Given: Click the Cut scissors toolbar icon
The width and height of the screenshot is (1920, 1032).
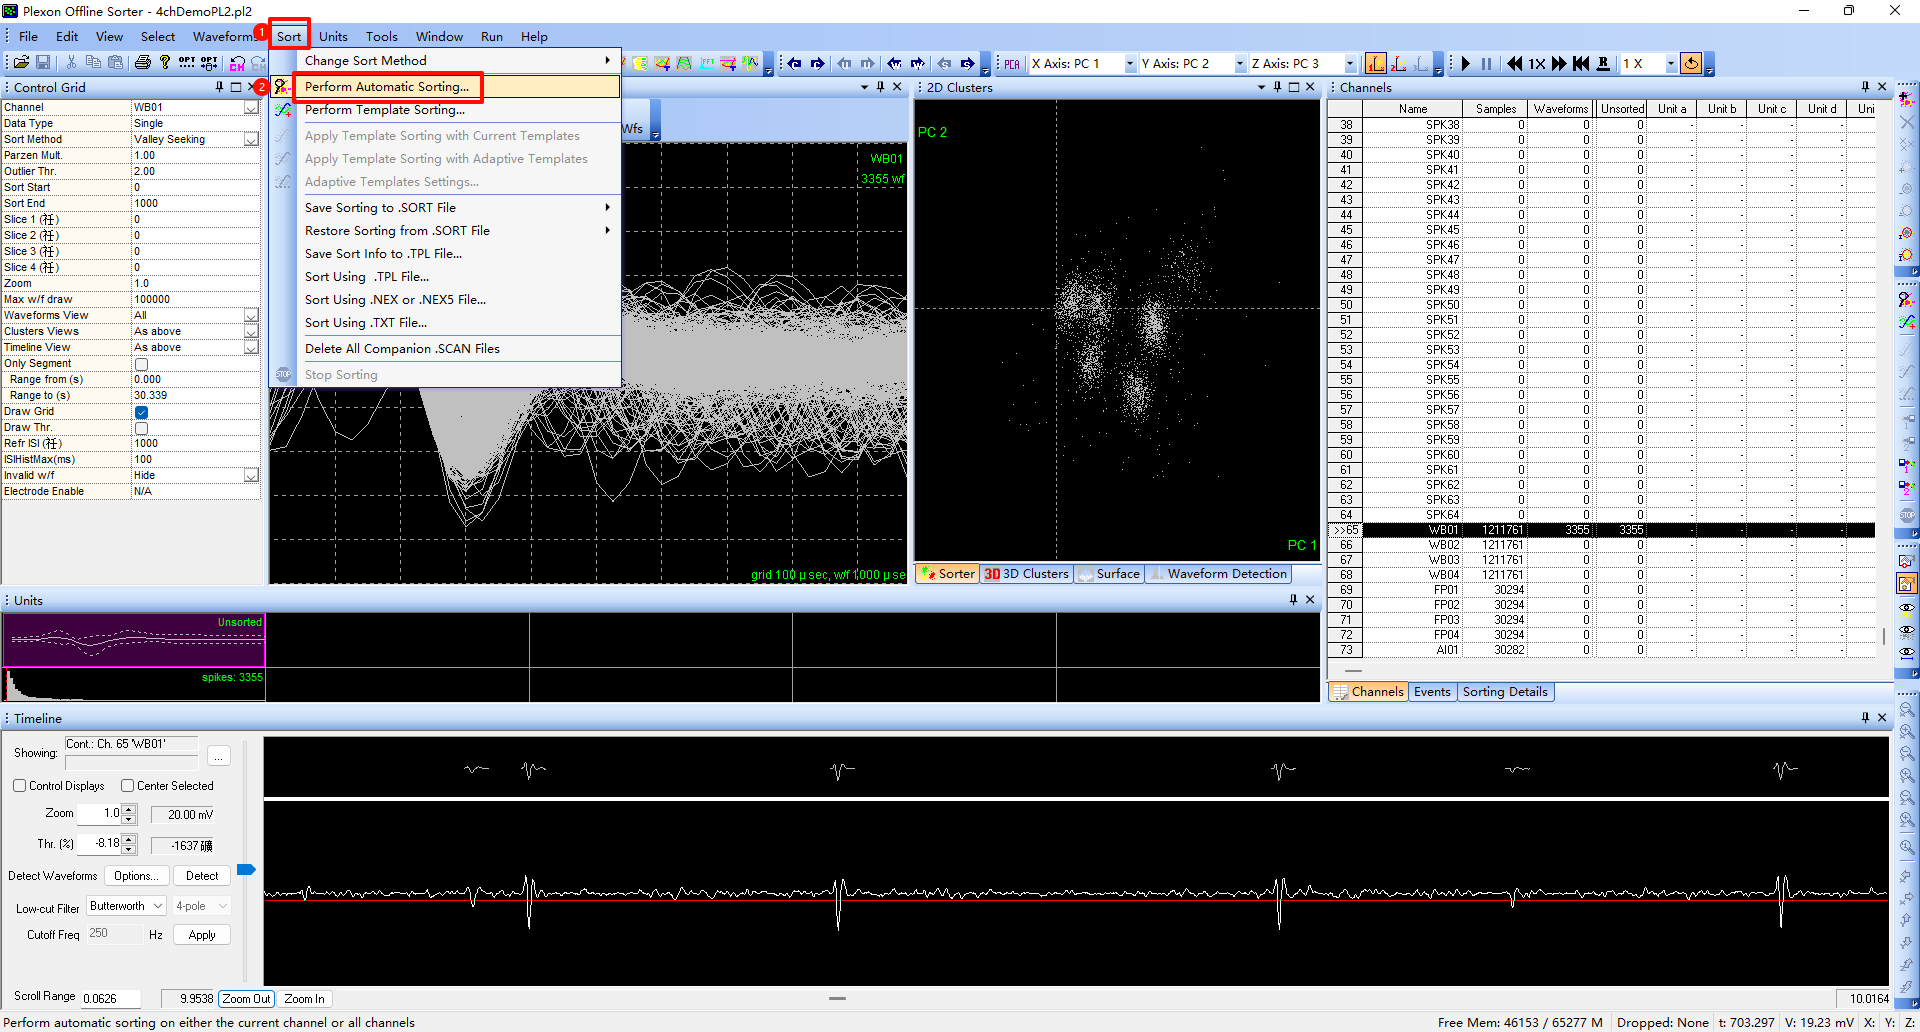Looking at the screenshot, I should click(x=71, y=62).
